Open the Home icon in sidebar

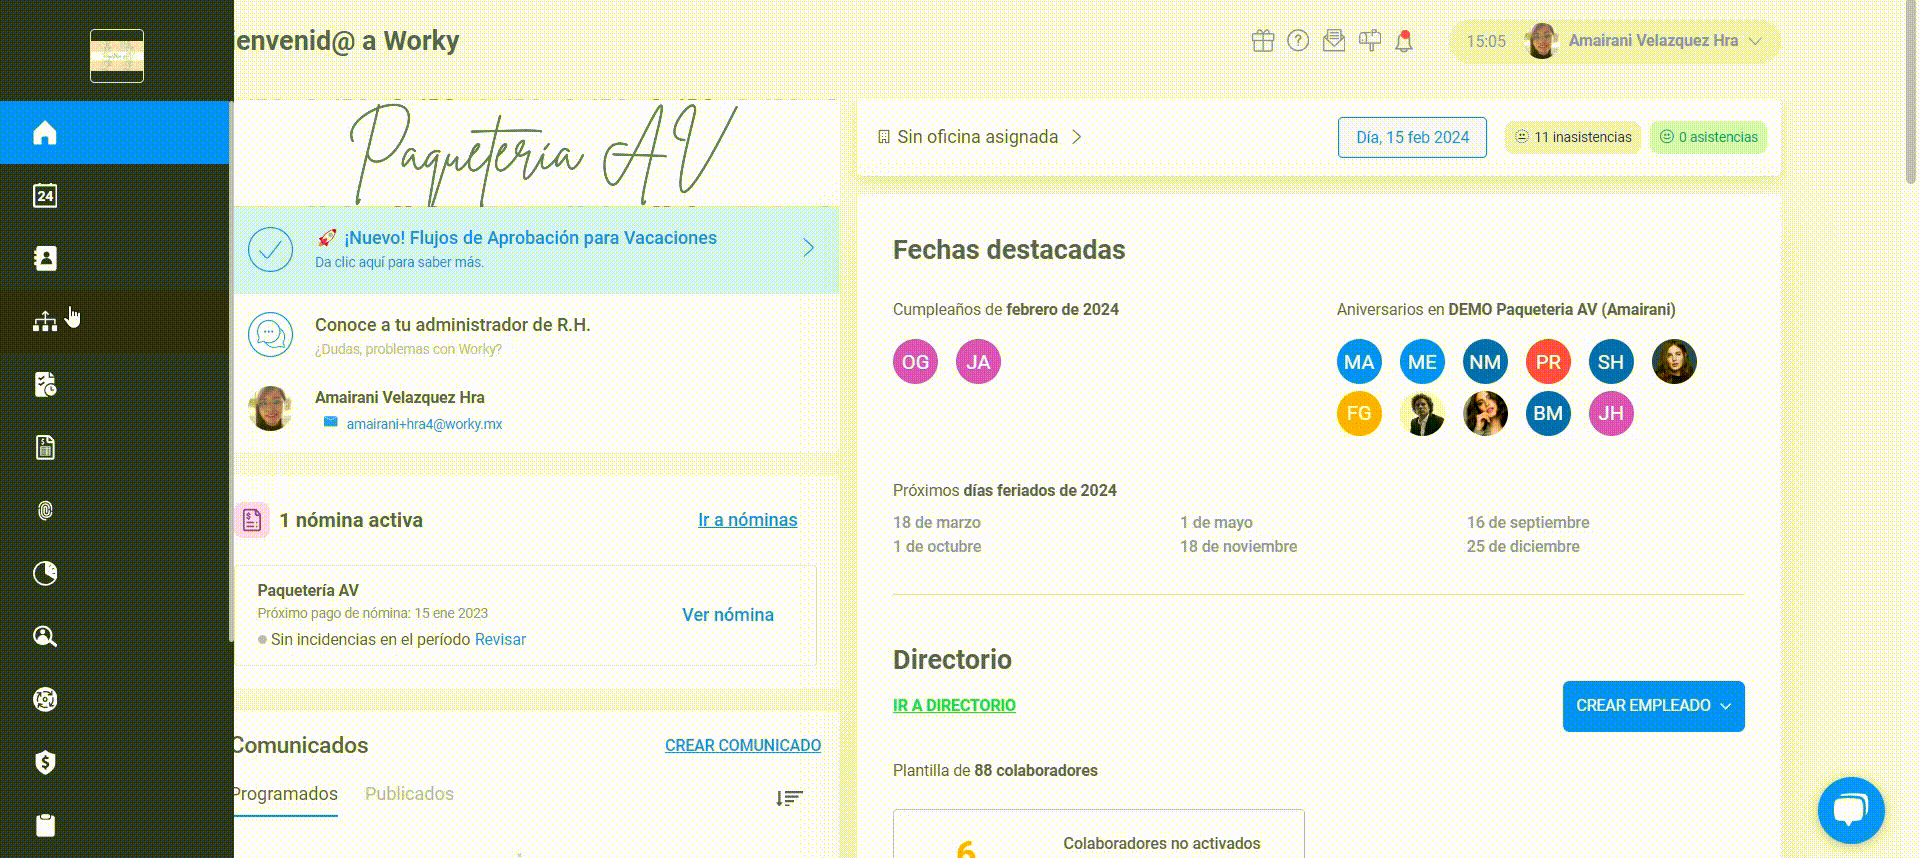pos(45,133)
